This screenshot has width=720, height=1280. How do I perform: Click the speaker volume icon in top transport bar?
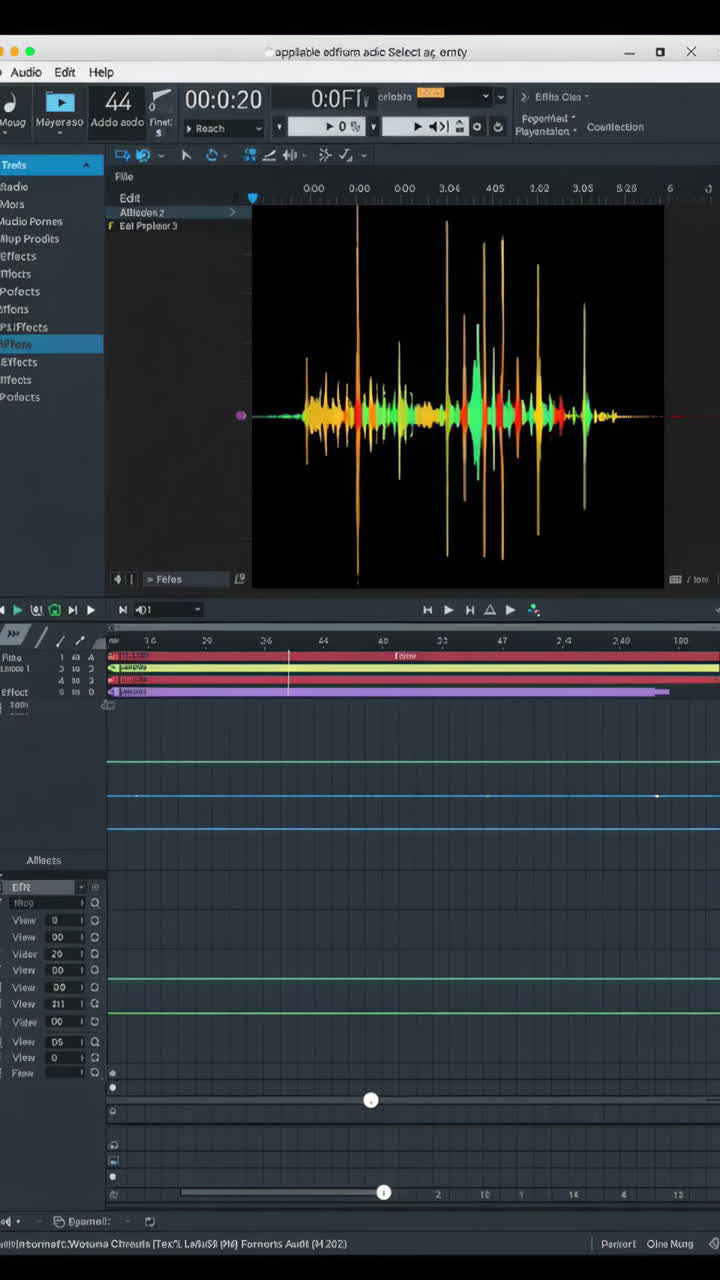438,127
